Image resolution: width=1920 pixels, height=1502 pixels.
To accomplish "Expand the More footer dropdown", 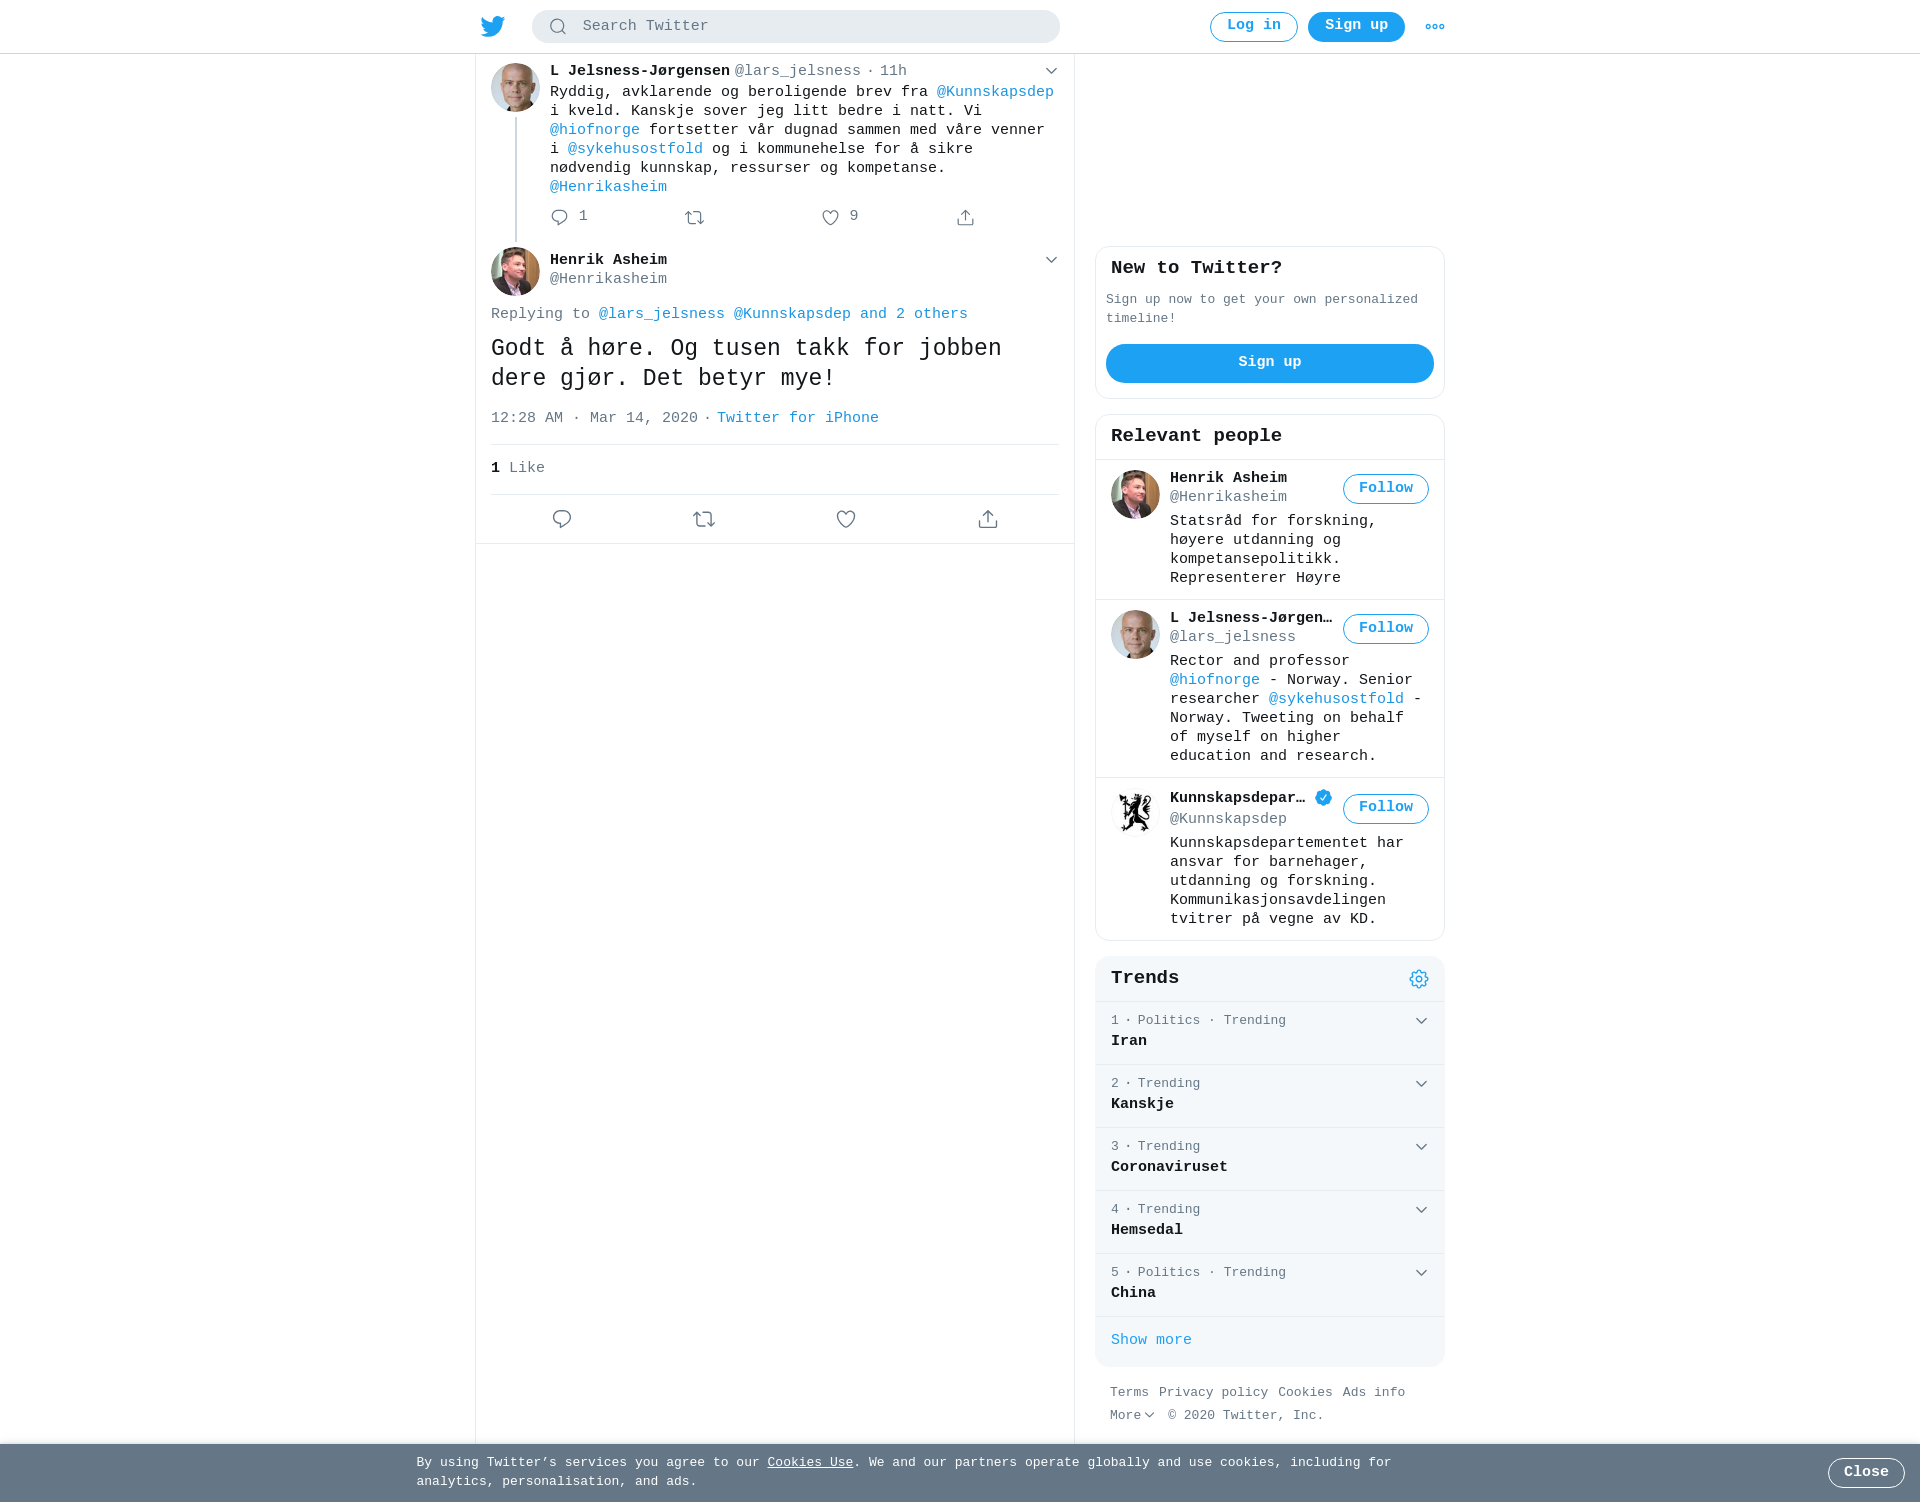I will [1132, 1416].
